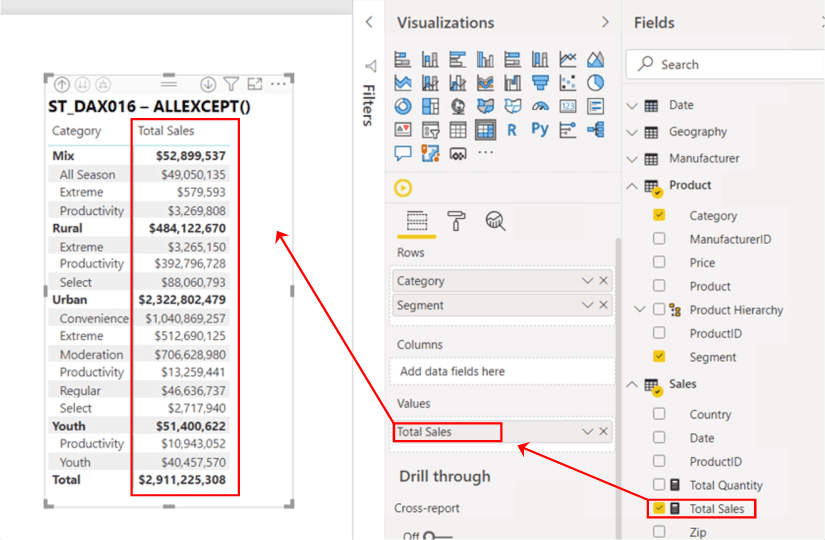Remove Total Sales from Values

click(603, 432)
